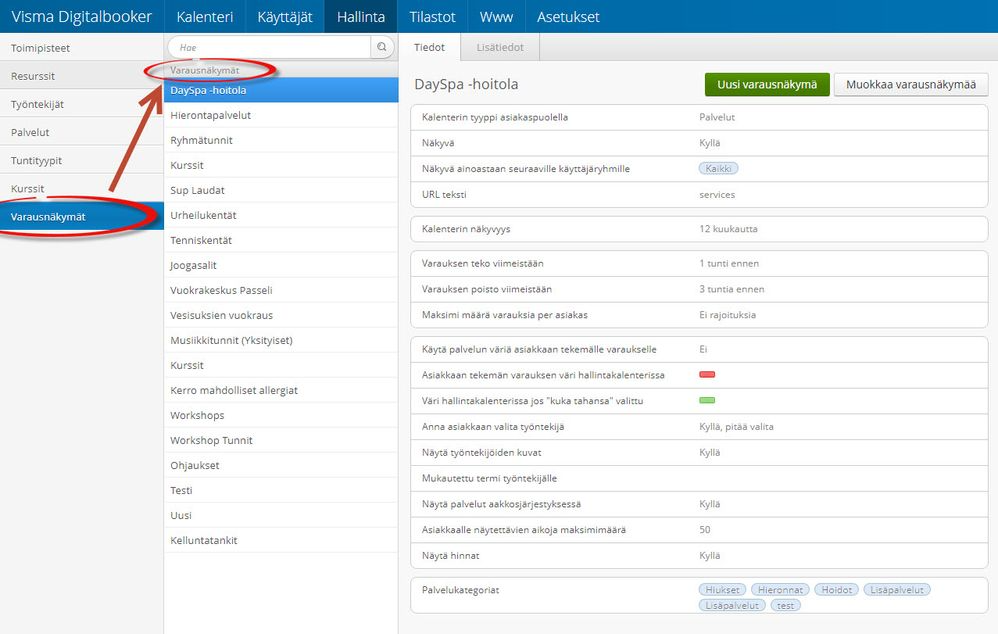Select Palvelut in the sidebar
The image size is (998, 634).
pyautogui.click(x=81, y=132)
